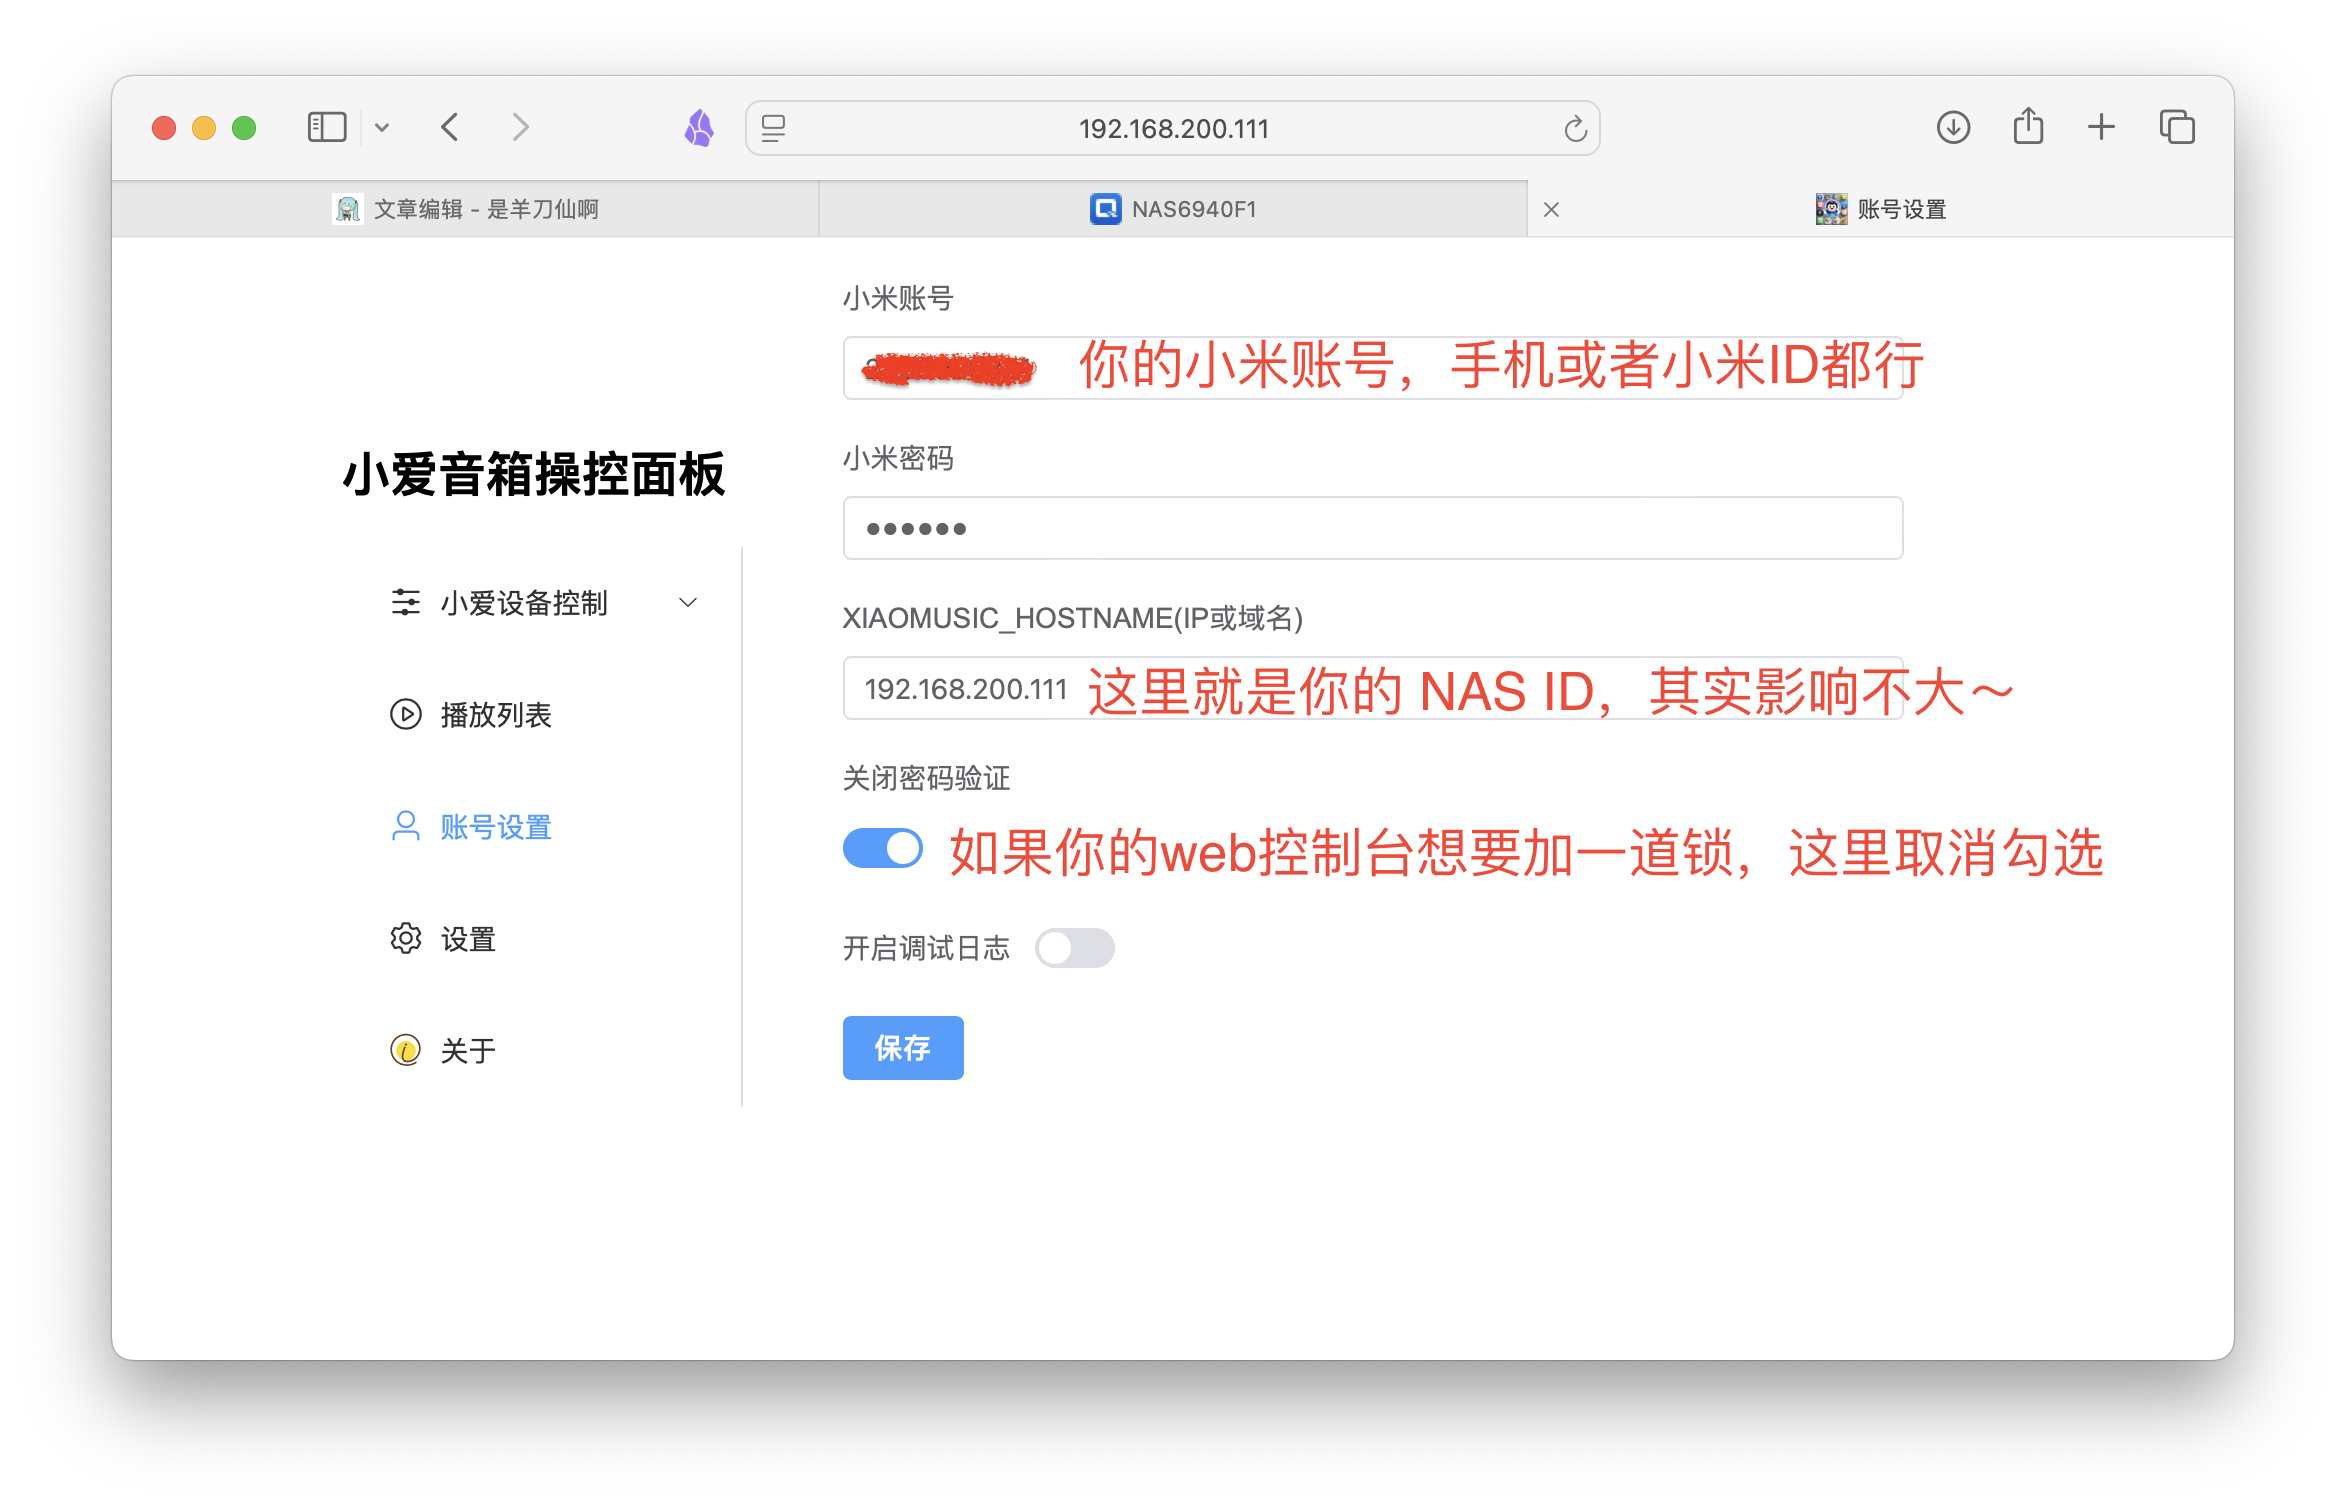Open the share icon in the toolbar

pos(2028,126)
